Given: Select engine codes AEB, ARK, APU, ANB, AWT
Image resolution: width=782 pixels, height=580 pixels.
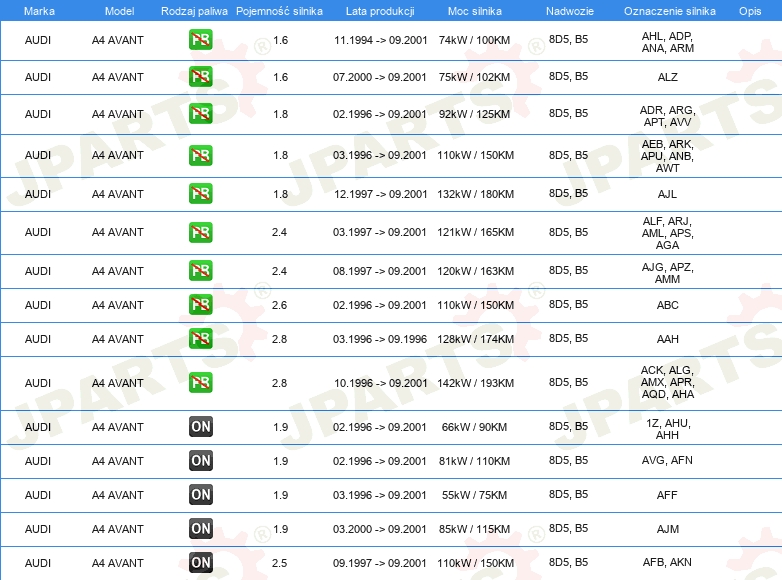Looking at the screenshot, I should pyautogui.click(x=667, y=156).
